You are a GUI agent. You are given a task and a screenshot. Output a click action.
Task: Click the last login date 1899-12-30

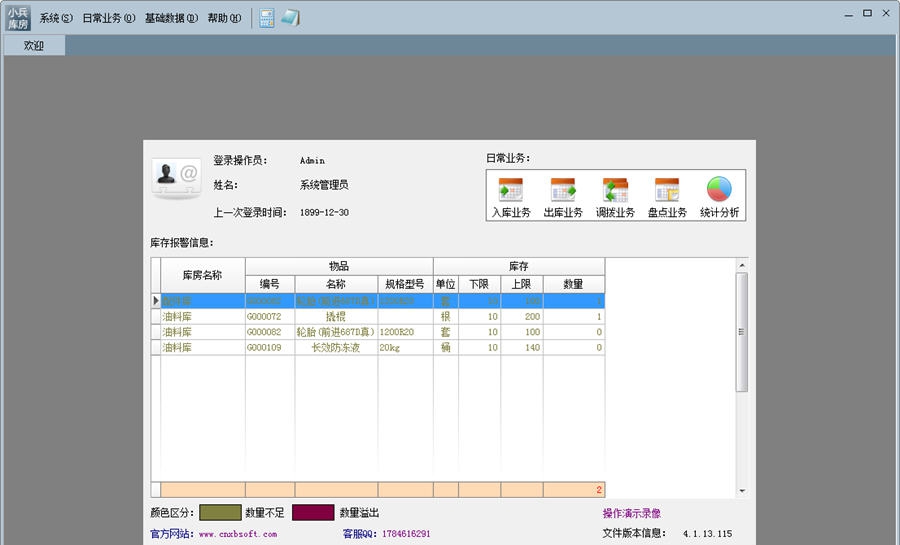324,212
